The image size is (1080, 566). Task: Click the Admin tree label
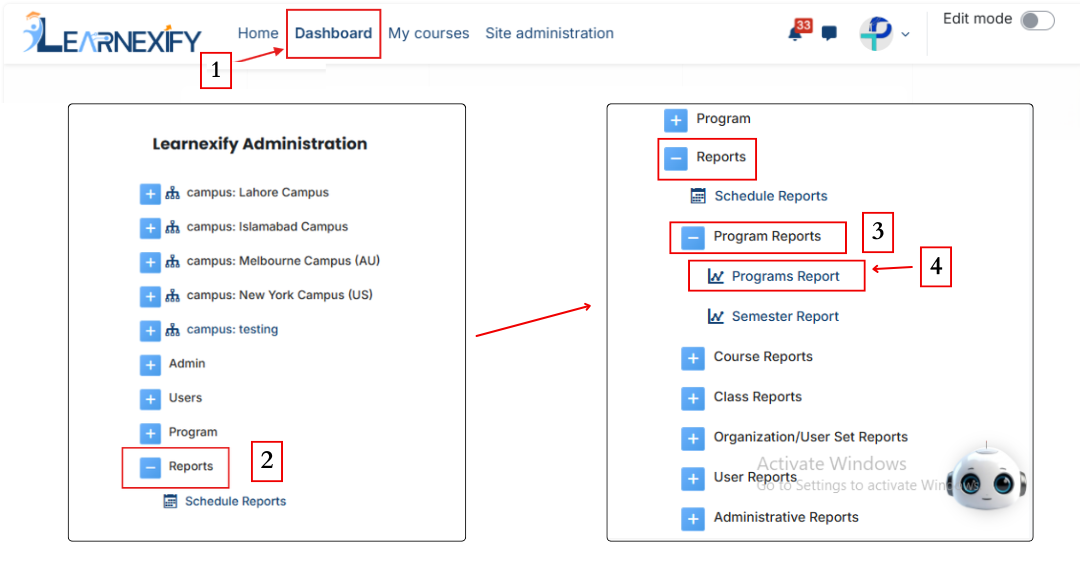(x=187, y=364)
